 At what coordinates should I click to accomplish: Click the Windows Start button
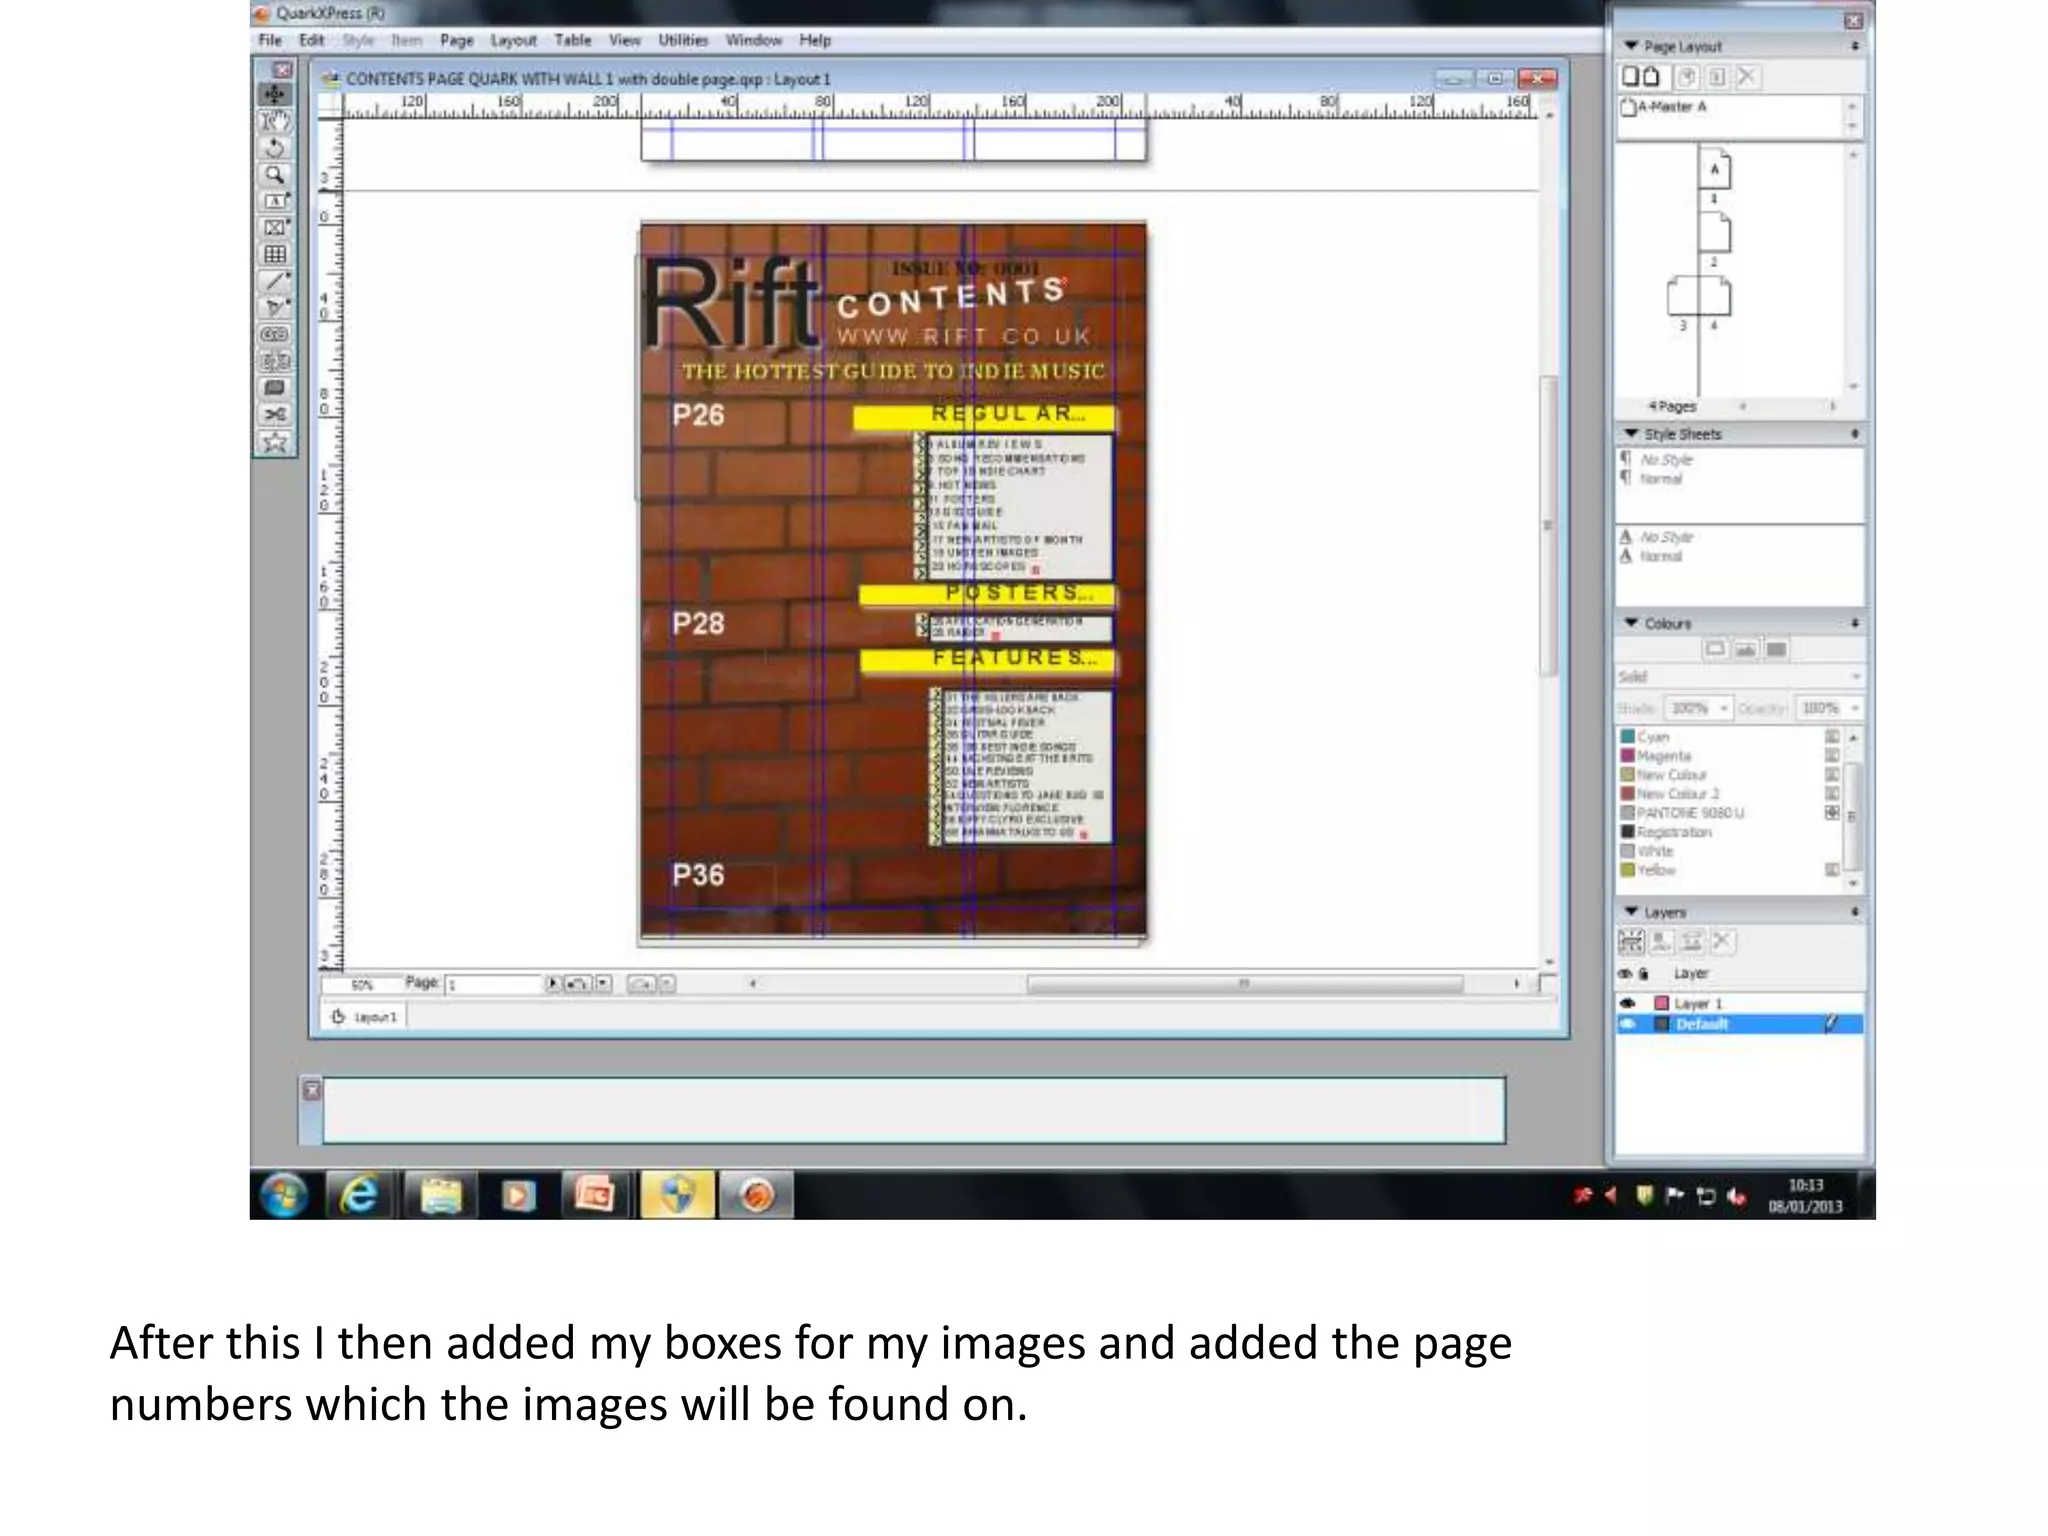(284, 1195)
